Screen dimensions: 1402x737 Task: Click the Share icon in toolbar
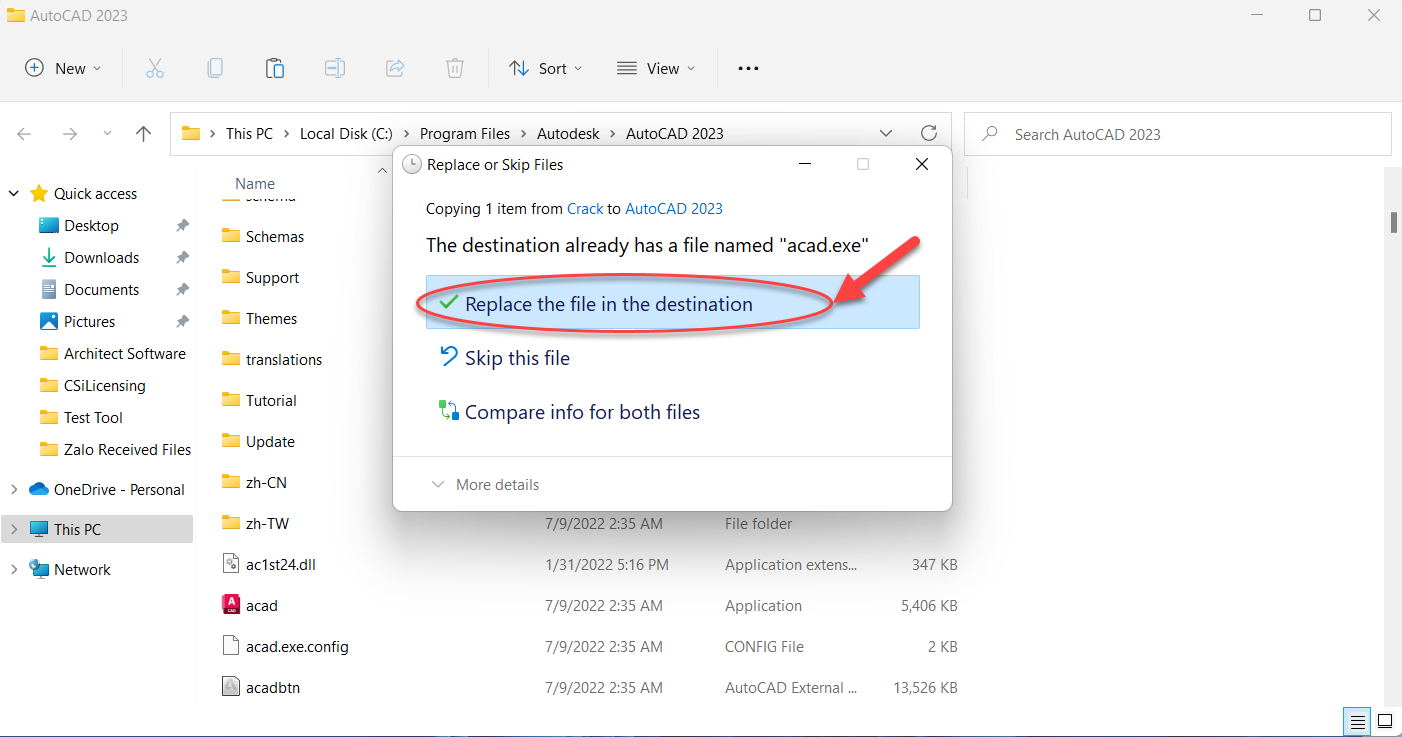pyautogui.click(x=395, y=68)
